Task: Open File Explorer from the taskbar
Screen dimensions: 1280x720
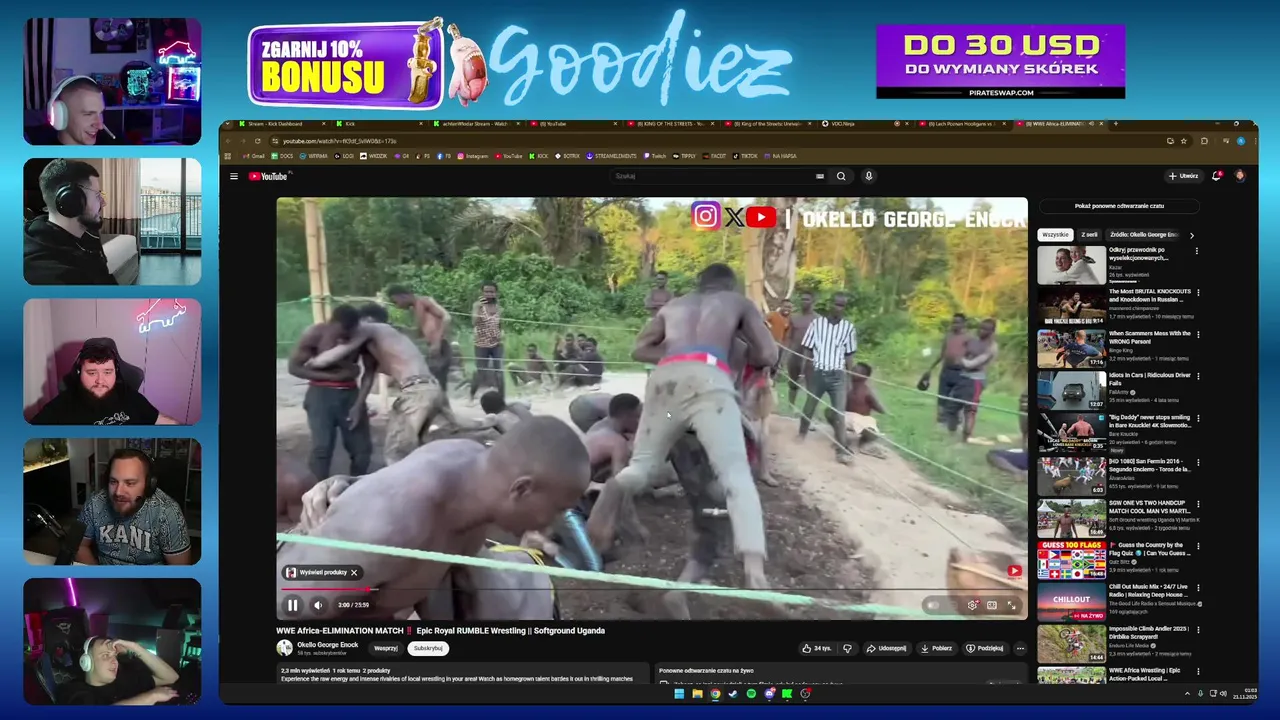Action: [x=697, y=693]
